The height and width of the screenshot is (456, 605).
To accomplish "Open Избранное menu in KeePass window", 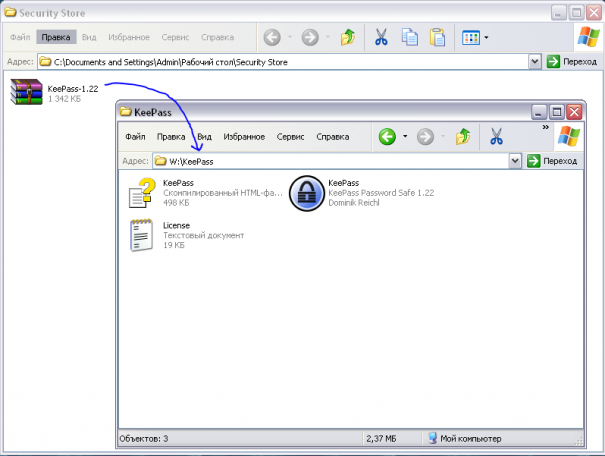I will (244, 137).
